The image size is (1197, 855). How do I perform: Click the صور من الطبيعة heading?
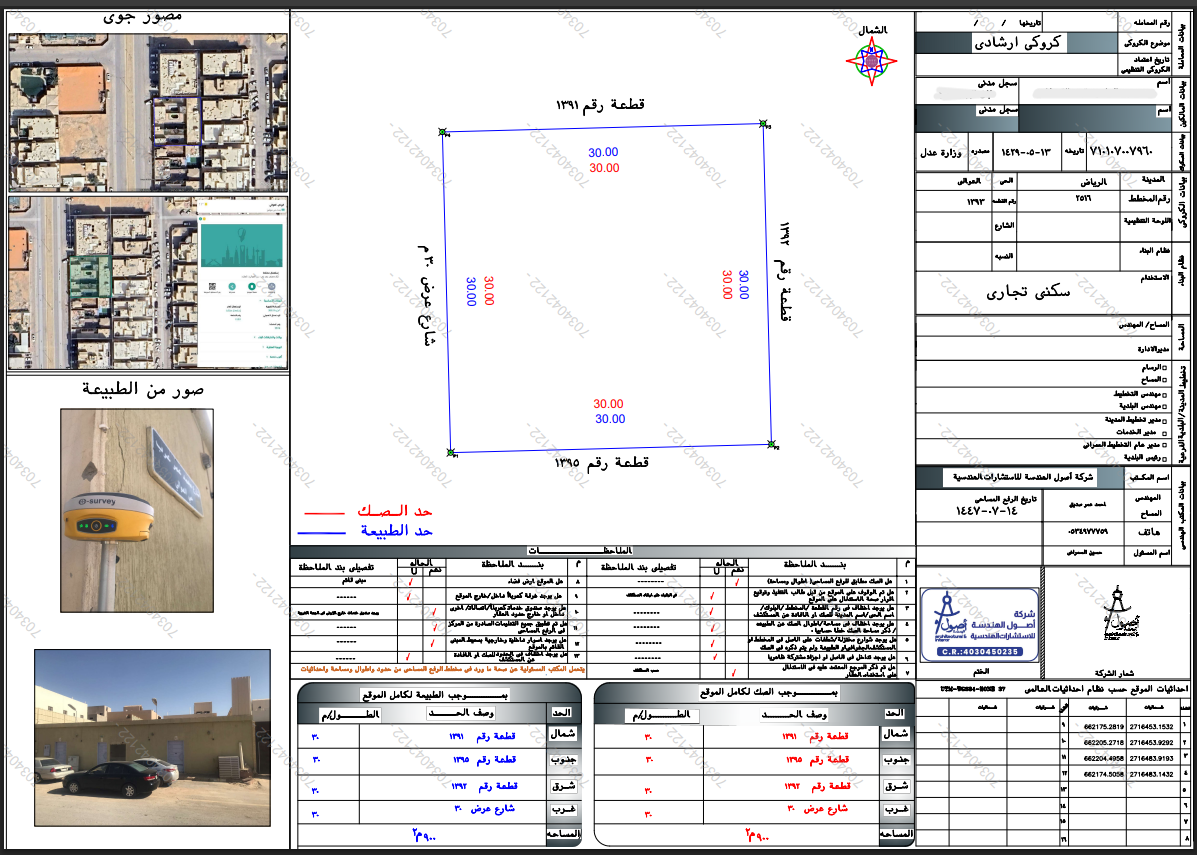click(x=143, y=389)
